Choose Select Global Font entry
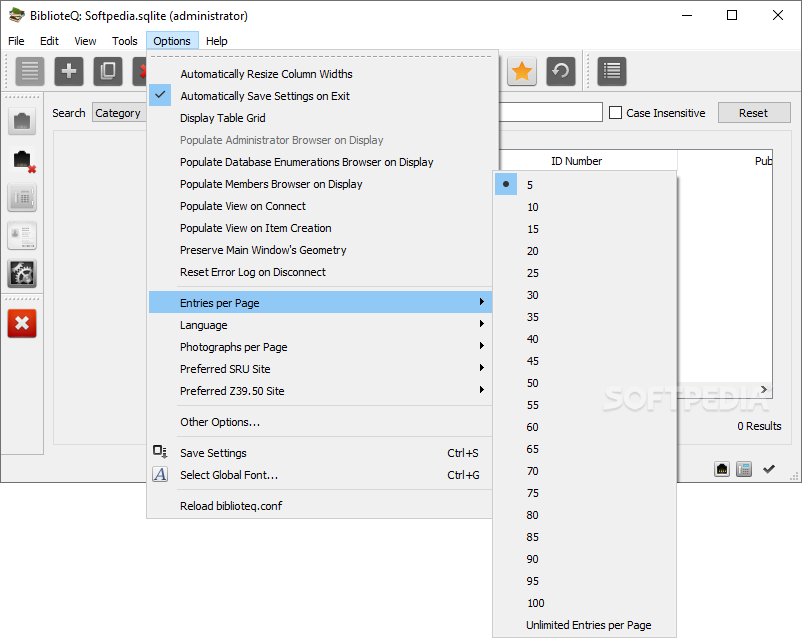802x638 pixels. 321,475
